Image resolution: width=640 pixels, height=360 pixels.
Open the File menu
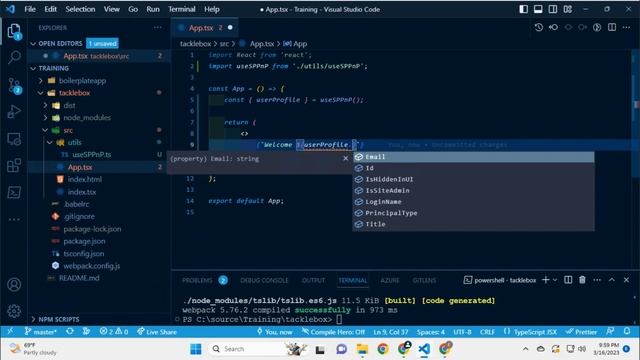point(30,9)
